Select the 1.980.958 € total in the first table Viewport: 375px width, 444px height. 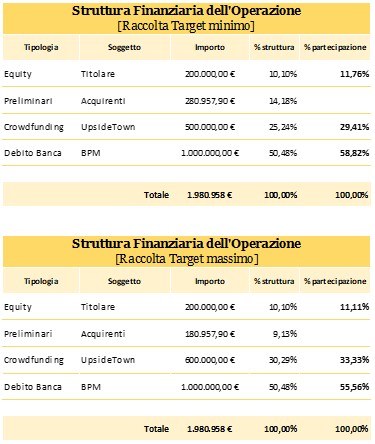pos(209,195)
